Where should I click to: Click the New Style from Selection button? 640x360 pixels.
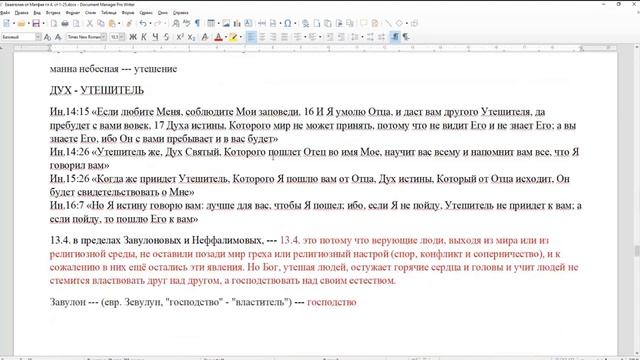coord(58,37)
